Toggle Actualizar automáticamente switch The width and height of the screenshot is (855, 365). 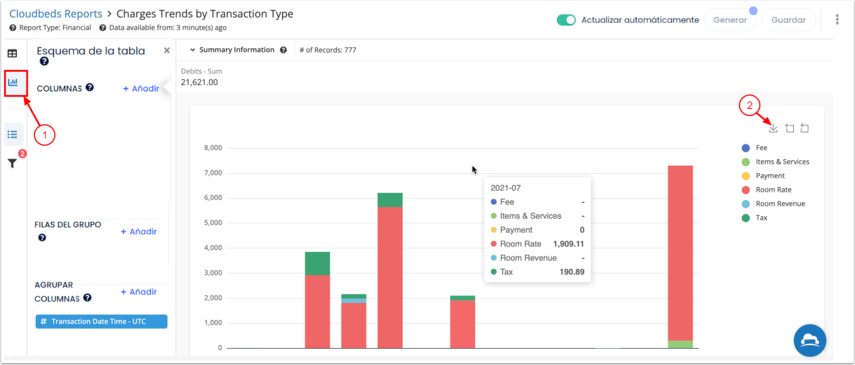566,20
